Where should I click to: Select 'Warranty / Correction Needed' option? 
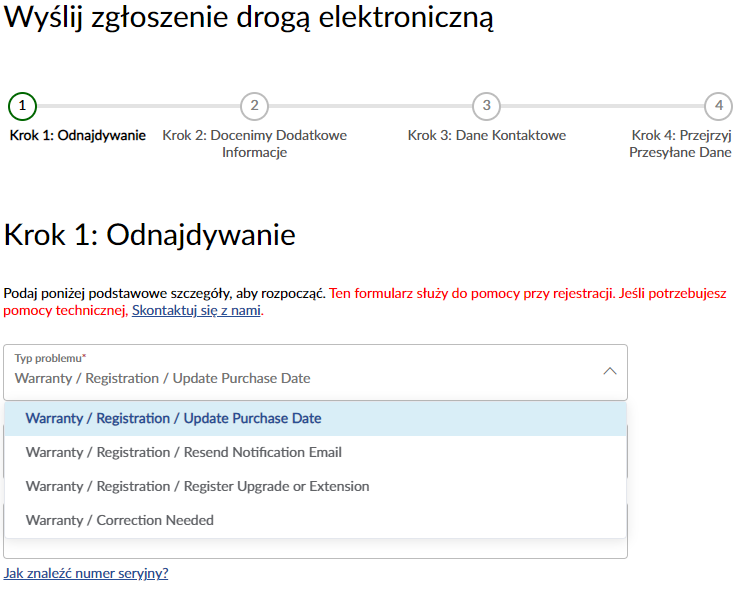coord(120,521)
